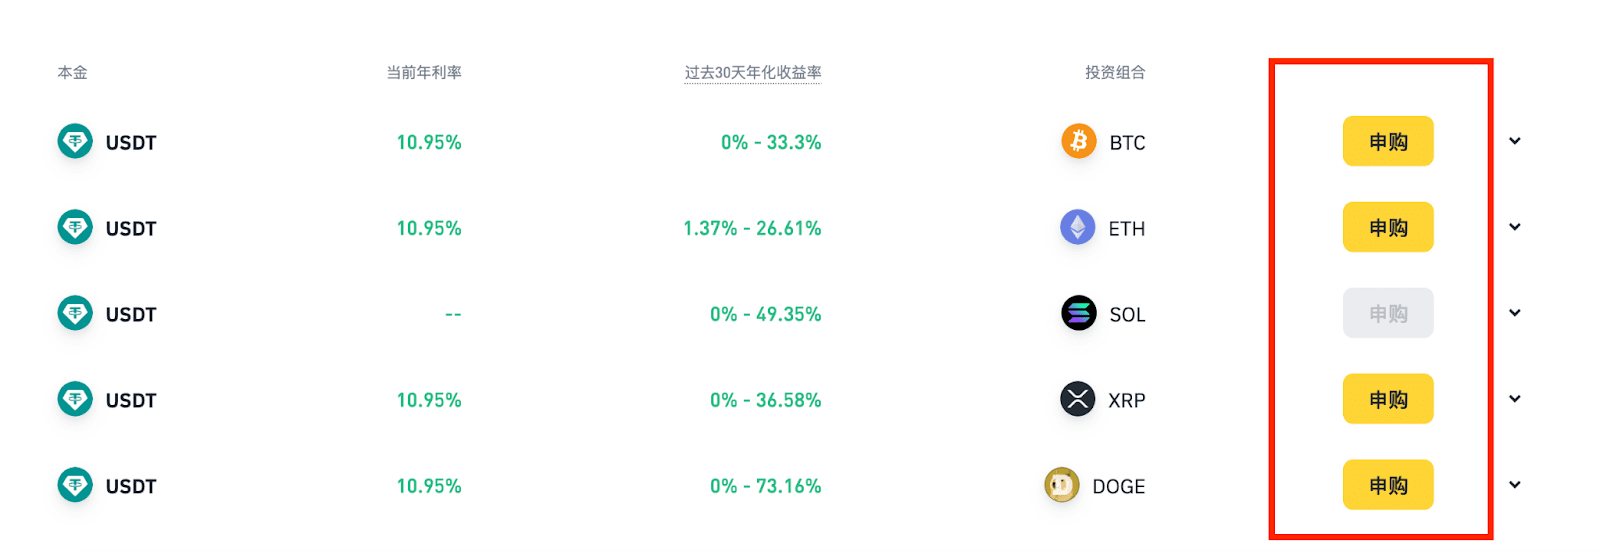Expand the XRP row details chevron
1600x552 pixels.
(x=1515, y=399)
